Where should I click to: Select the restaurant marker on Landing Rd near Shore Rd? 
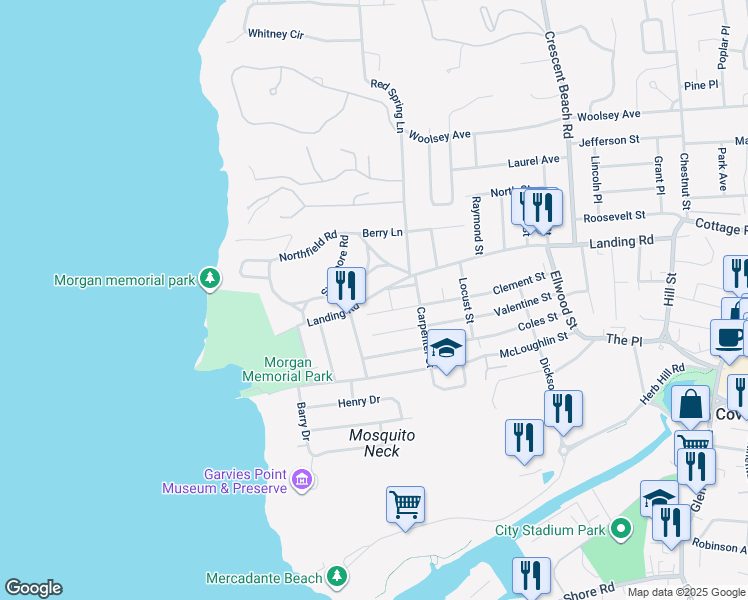click(346, 286)
